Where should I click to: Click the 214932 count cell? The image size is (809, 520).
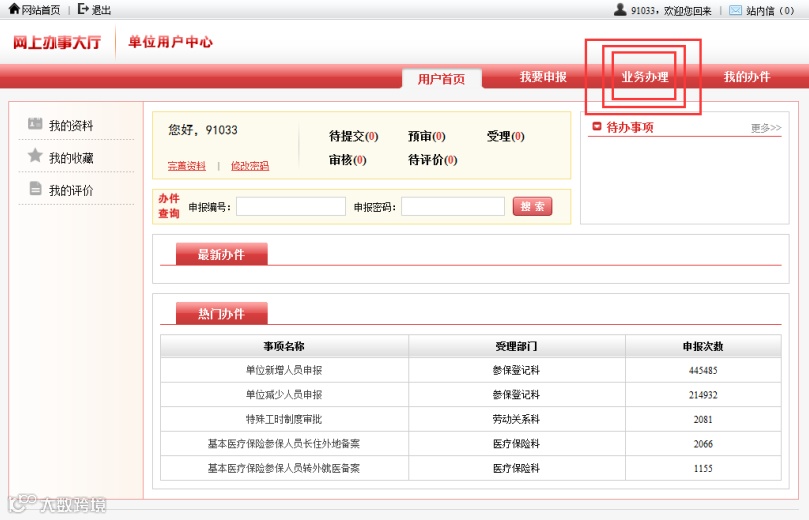(x=703, y=395)
